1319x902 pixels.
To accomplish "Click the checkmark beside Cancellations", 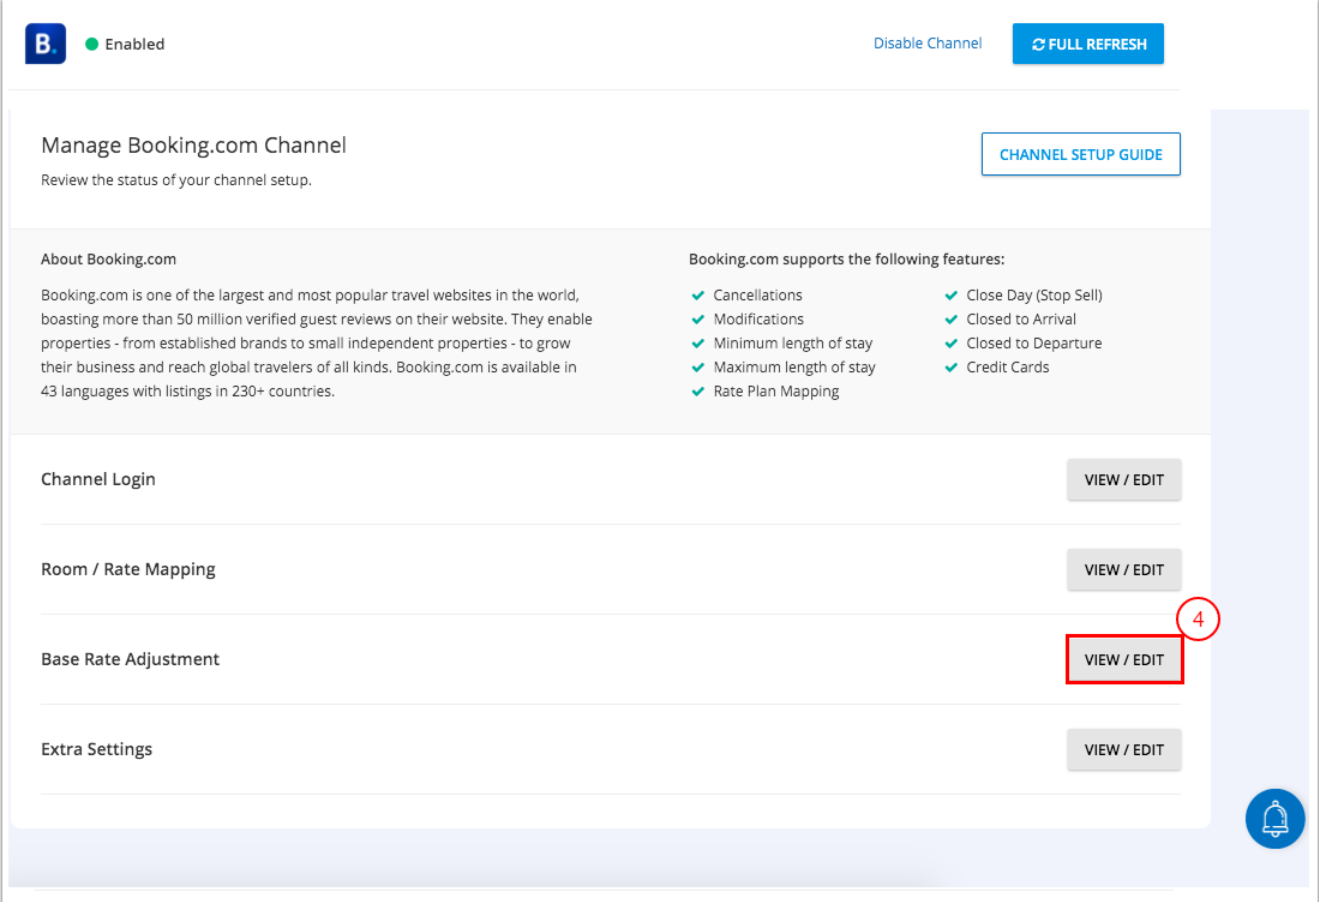I will [698, 295].
